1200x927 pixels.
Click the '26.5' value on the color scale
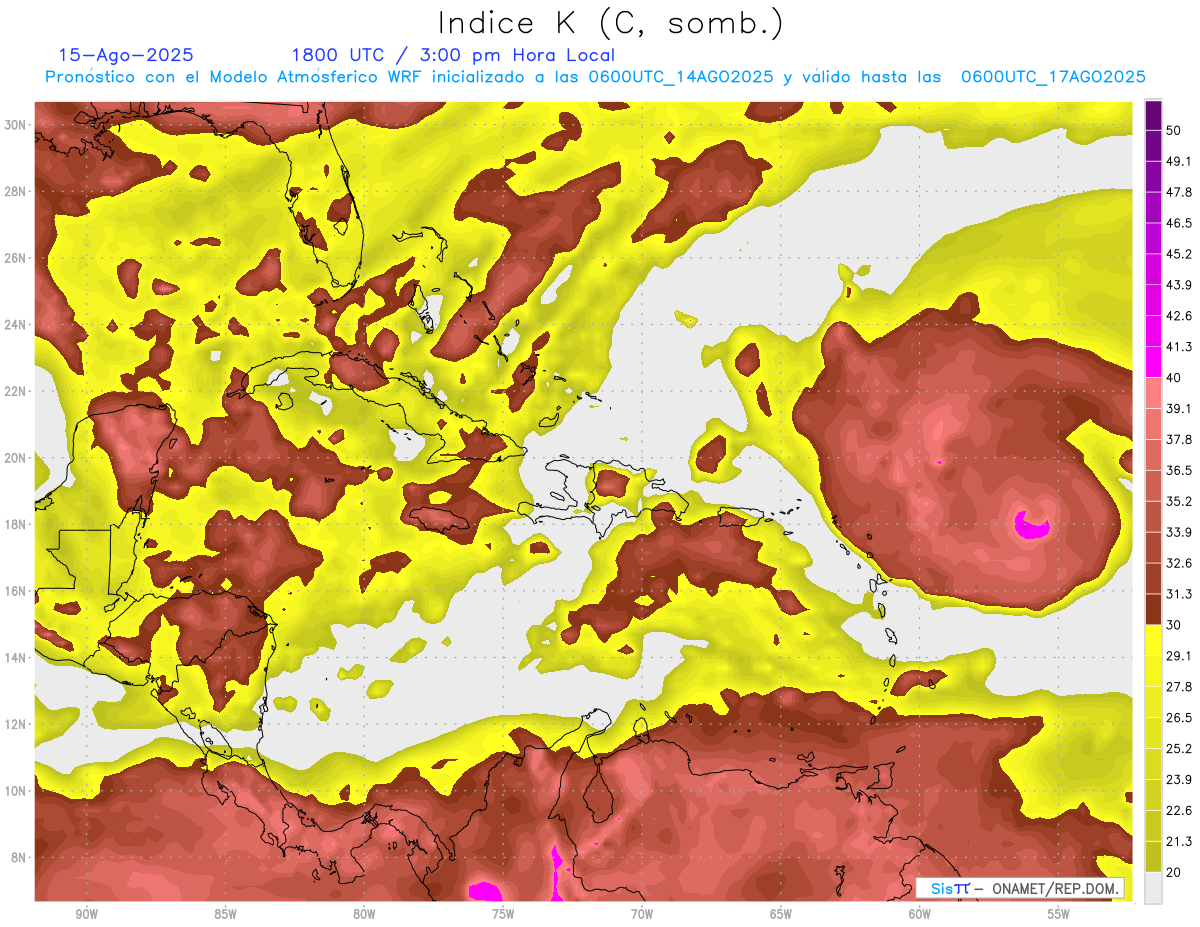pyautogui.click(x=1178, y=718)
